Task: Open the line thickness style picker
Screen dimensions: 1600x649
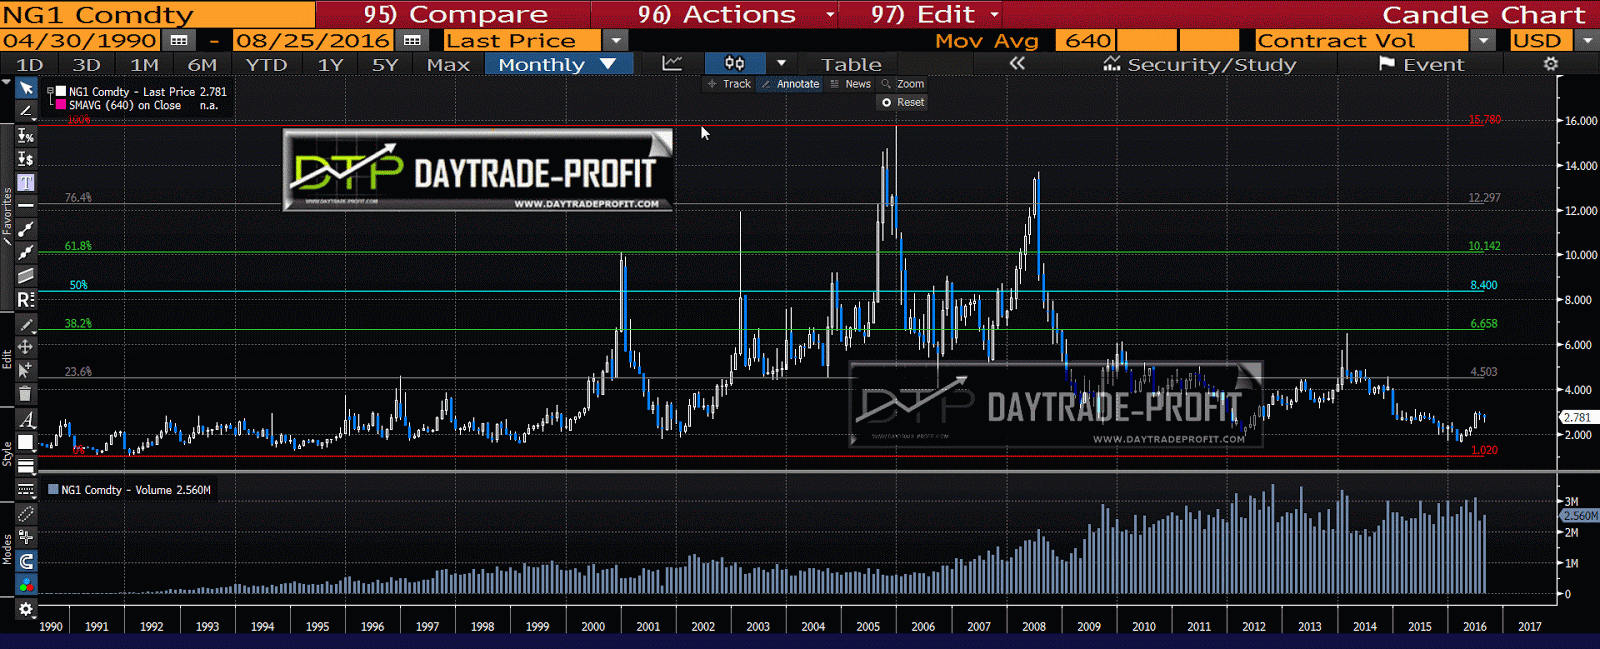Action: point(26,466)
